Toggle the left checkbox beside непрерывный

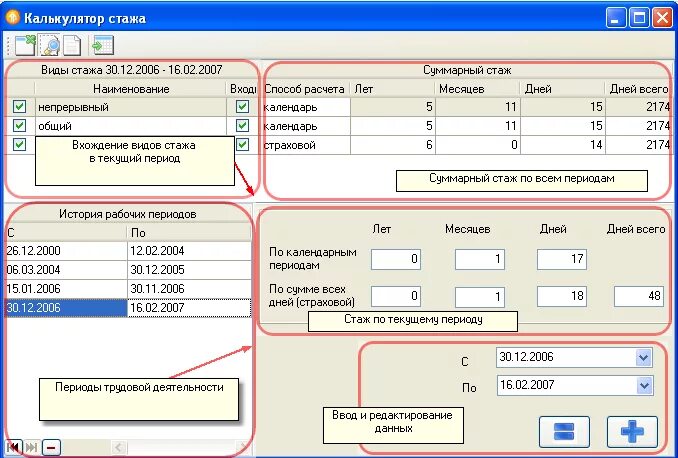pyautogui.click(x=19, y=106)
